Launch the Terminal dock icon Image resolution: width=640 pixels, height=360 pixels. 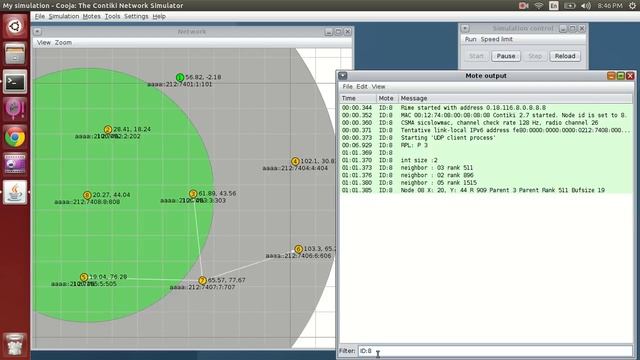pyautogui.click(x=15, y=82)
